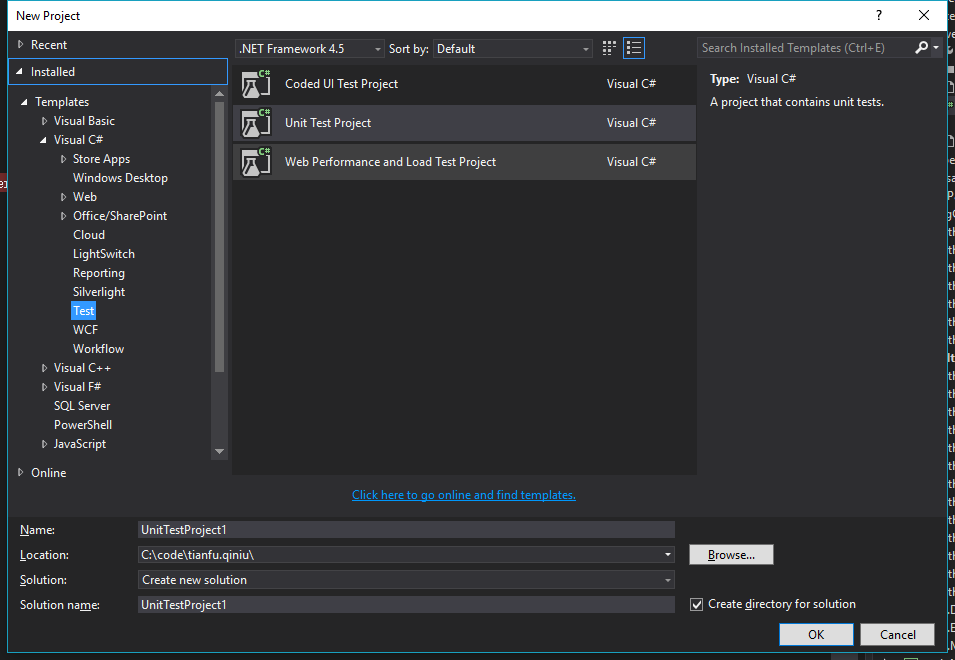Collapse the Templates tree node
The width and height of the screenshot is (955, 660).
(x=24, y=102)
